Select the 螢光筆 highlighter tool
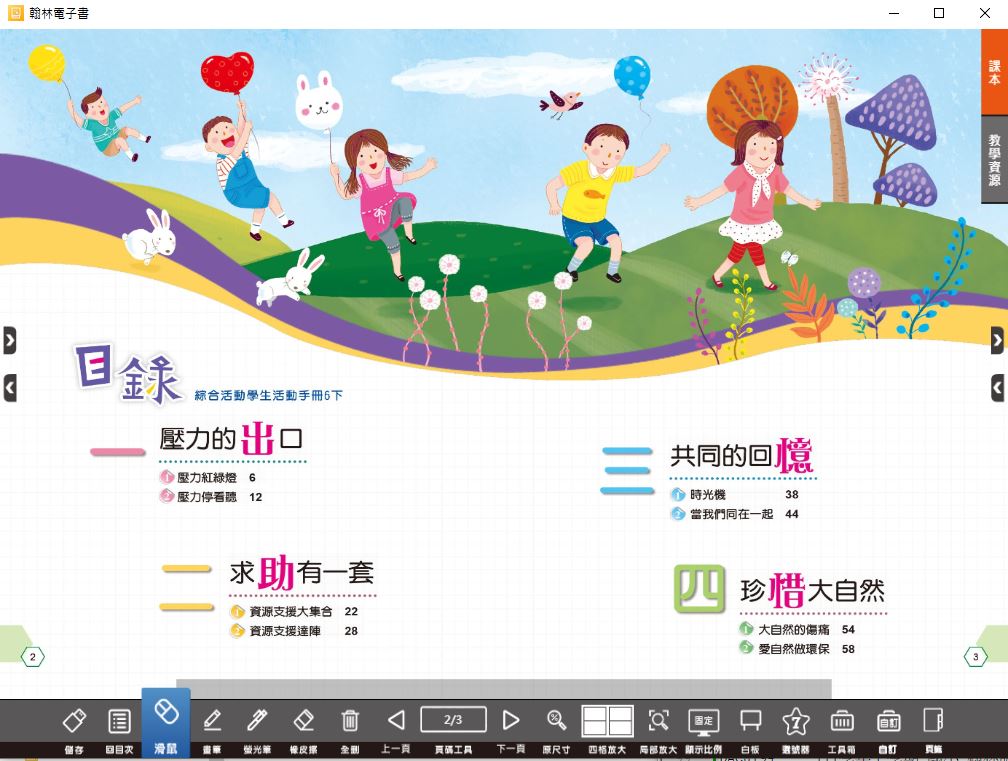Image resolution: width=1008 pixels, height=761 pixels. tap(257, 721)
